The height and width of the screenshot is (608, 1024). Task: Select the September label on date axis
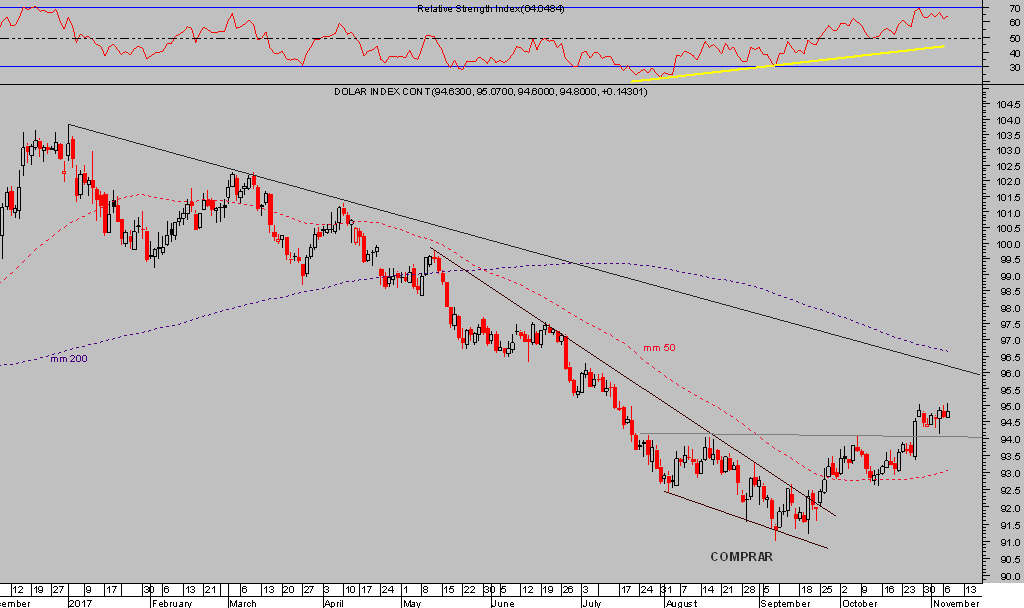tap(787, 603)
